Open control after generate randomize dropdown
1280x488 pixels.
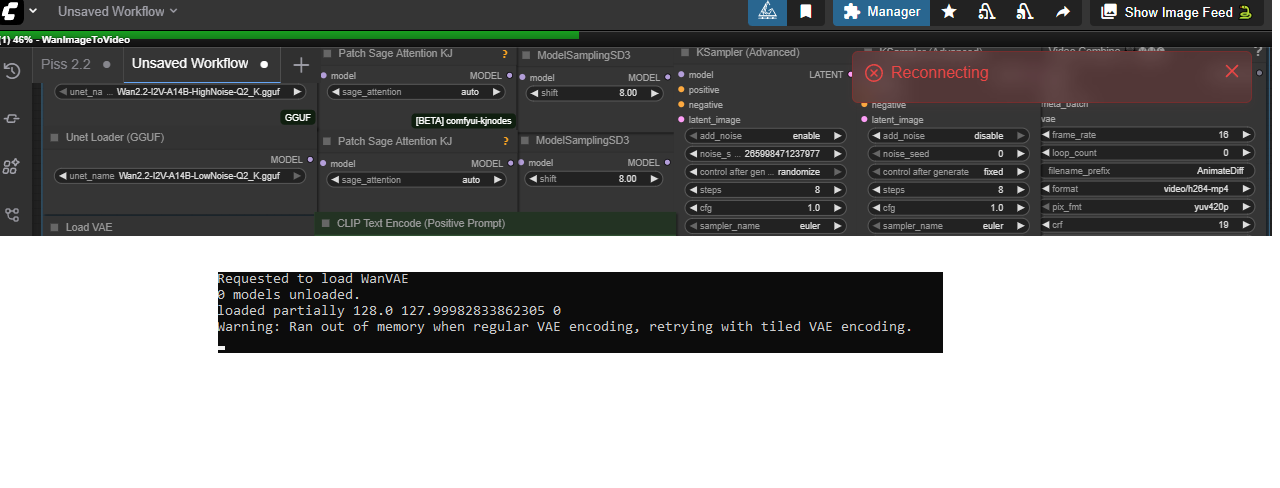(x=765, y=171)
